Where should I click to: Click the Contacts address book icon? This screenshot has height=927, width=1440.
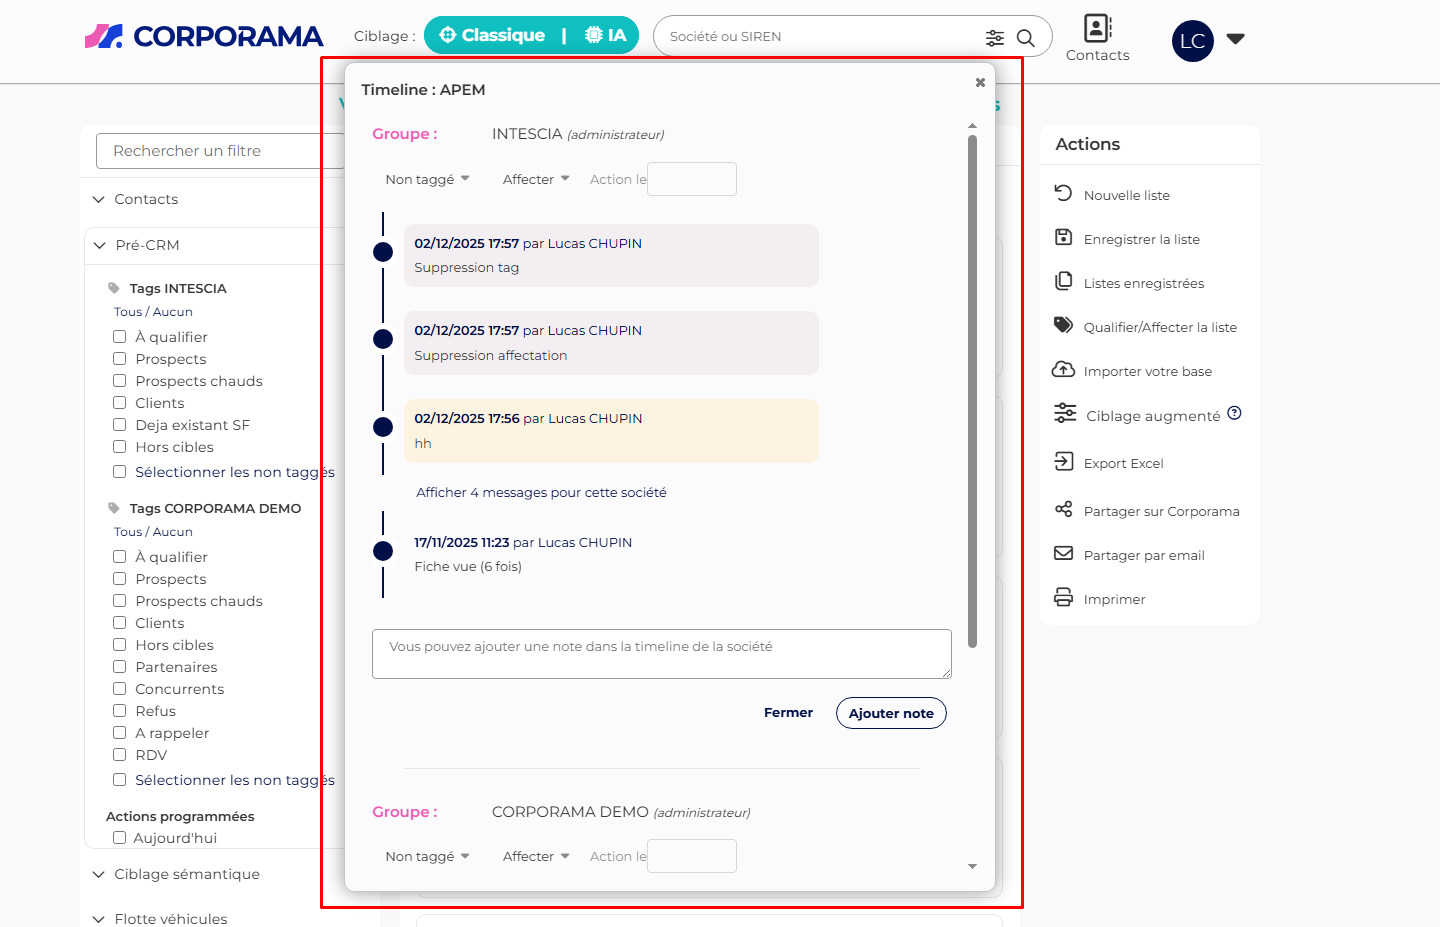1097,28
